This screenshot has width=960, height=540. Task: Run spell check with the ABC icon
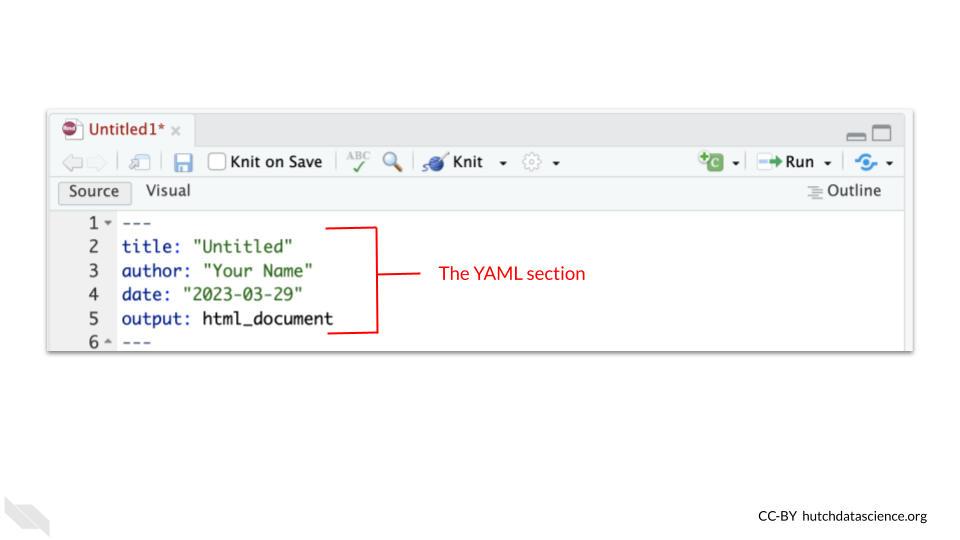pyautogui.click(x=358, y=162)
